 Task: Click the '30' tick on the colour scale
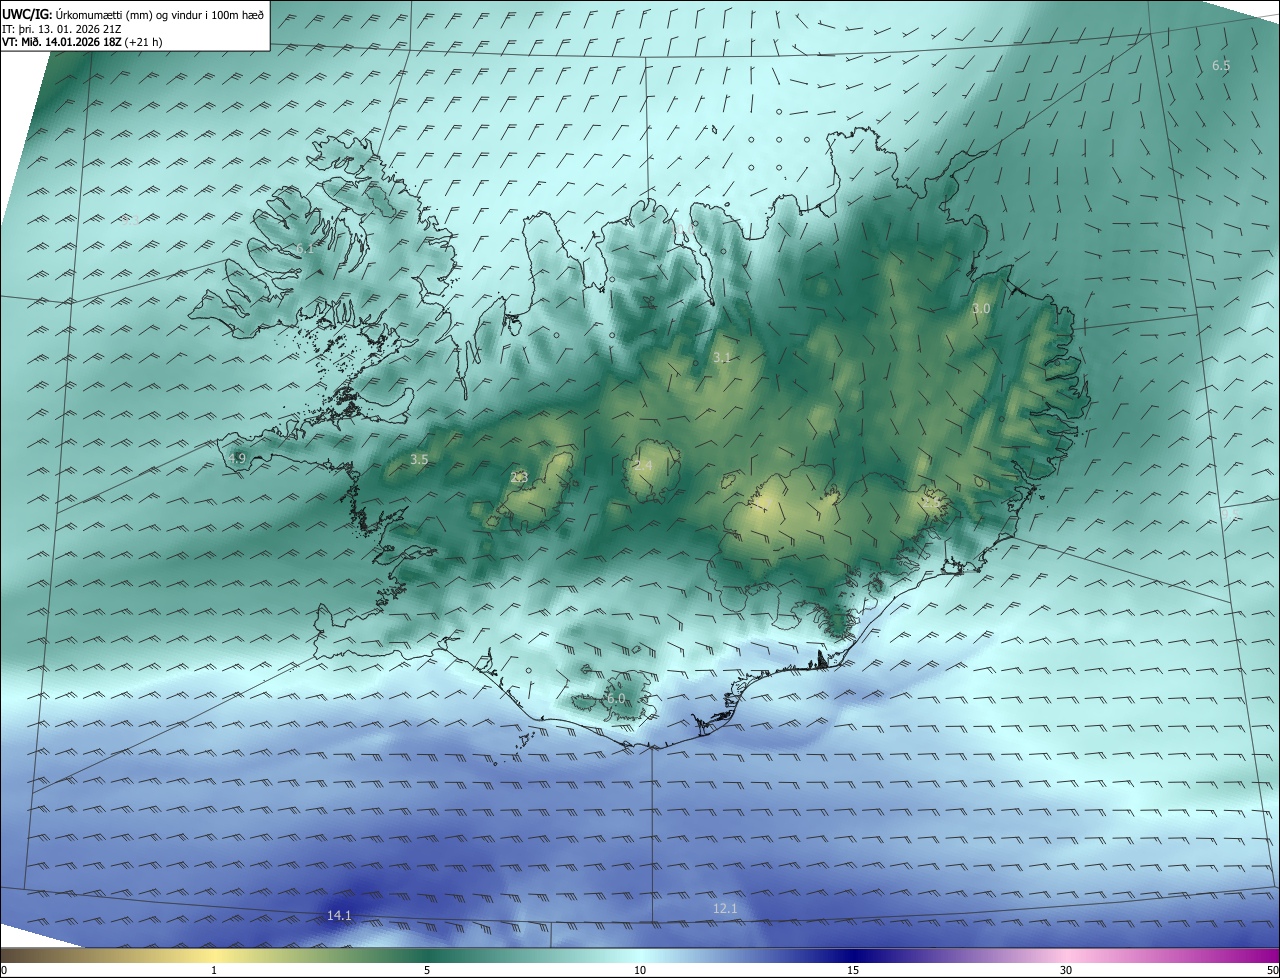(x=1066, y=970)
